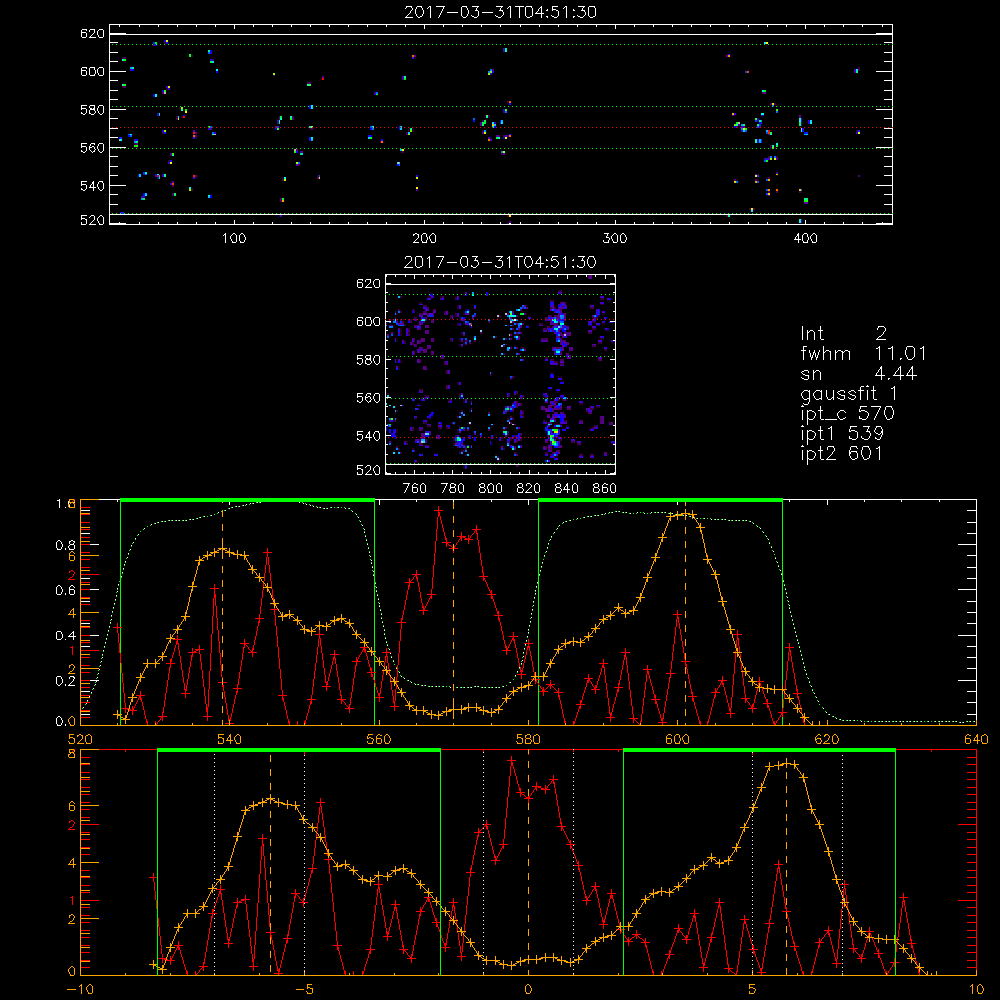This screenshot has width=1000, height=1000.
Task: Click x-axis label 540 of profile plot
Action: 230,740
